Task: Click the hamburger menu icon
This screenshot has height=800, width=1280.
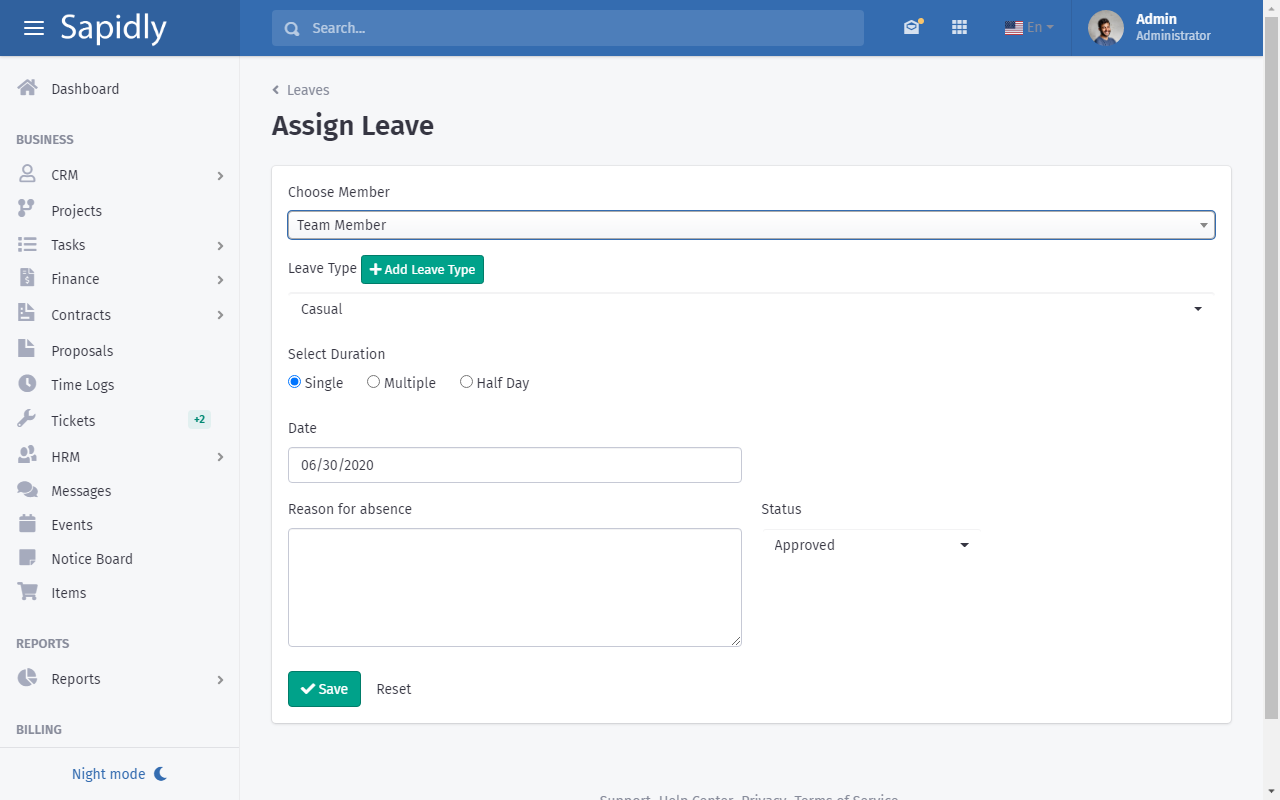Action: (34, 28)
